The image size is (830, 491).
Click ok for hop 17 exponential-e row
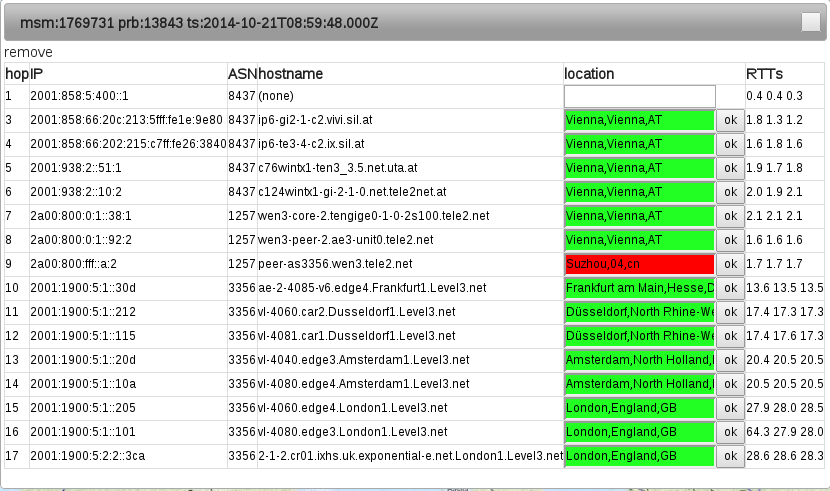click(729, 456)
